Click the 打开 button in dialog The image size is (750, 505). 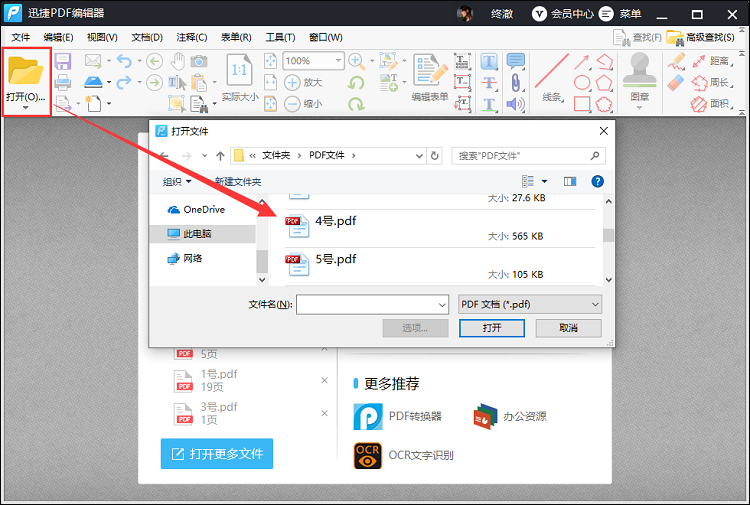(x=492, y=328)
